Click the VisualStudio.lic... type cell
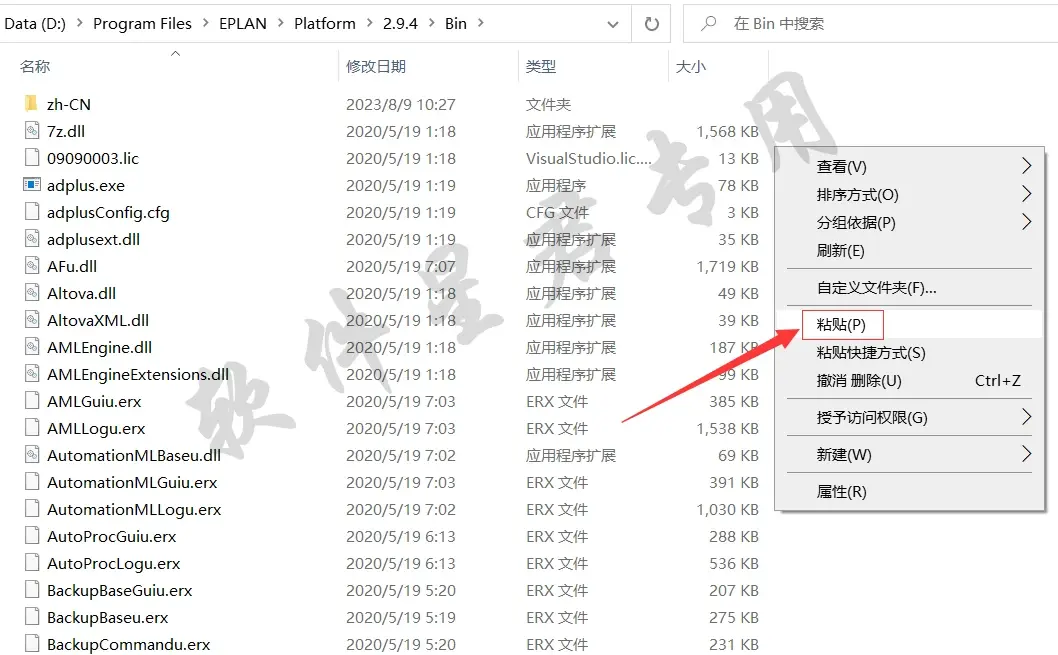Viewport: 1058px width, 655px height. point(588,159)
